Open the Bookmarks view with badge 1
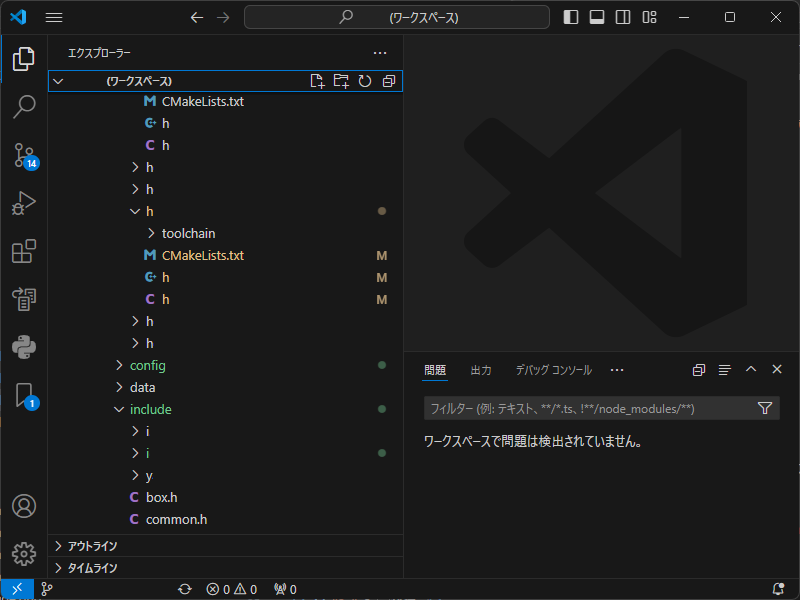 (23, 395)
